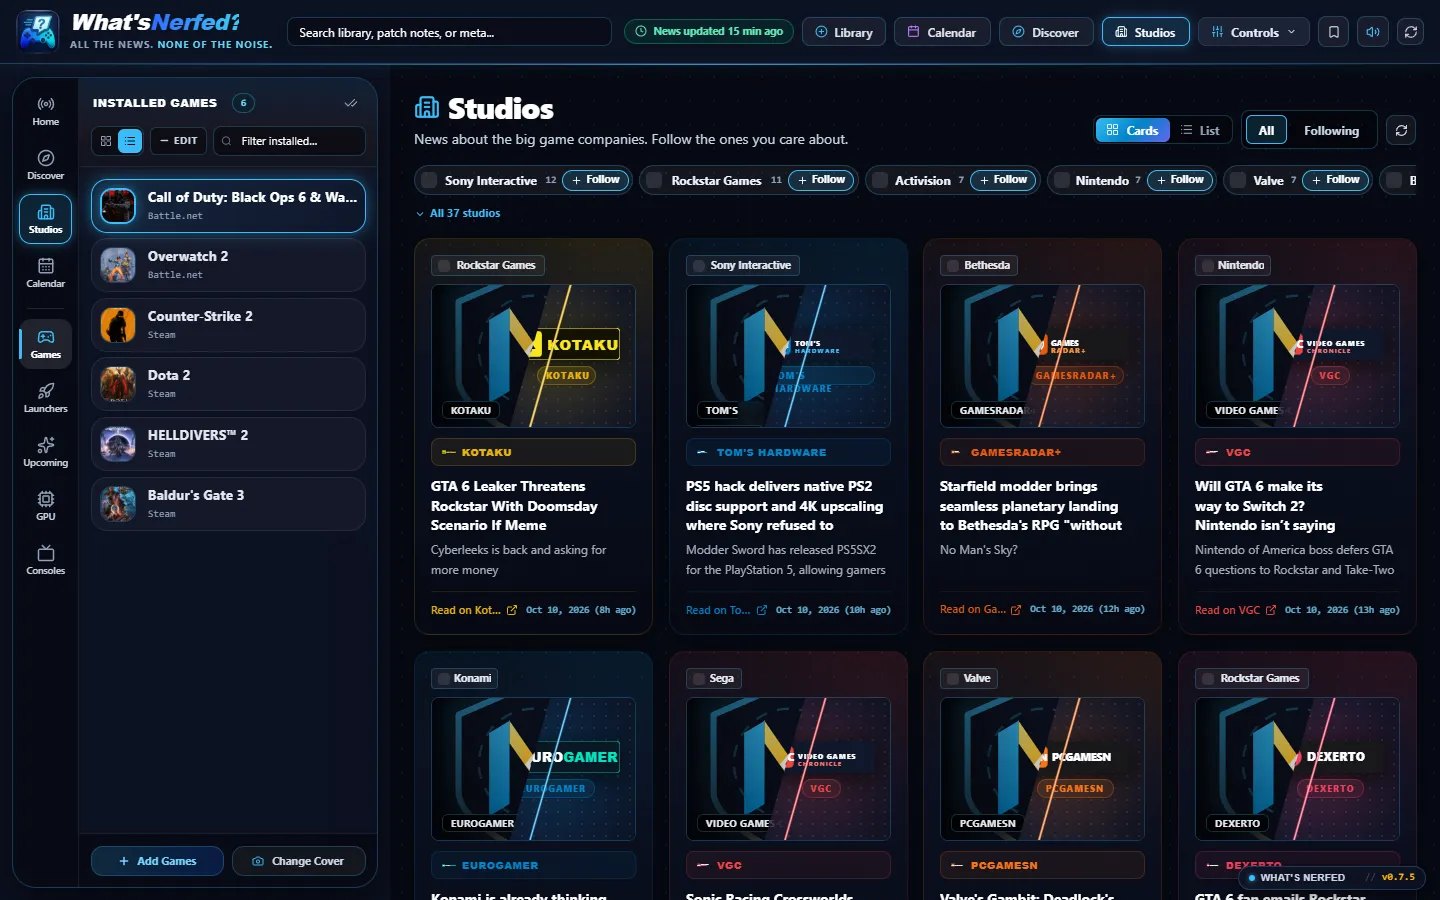The image size is (1440, 900).
Task: Open Discover in the left sidebar
Action: 45,165
